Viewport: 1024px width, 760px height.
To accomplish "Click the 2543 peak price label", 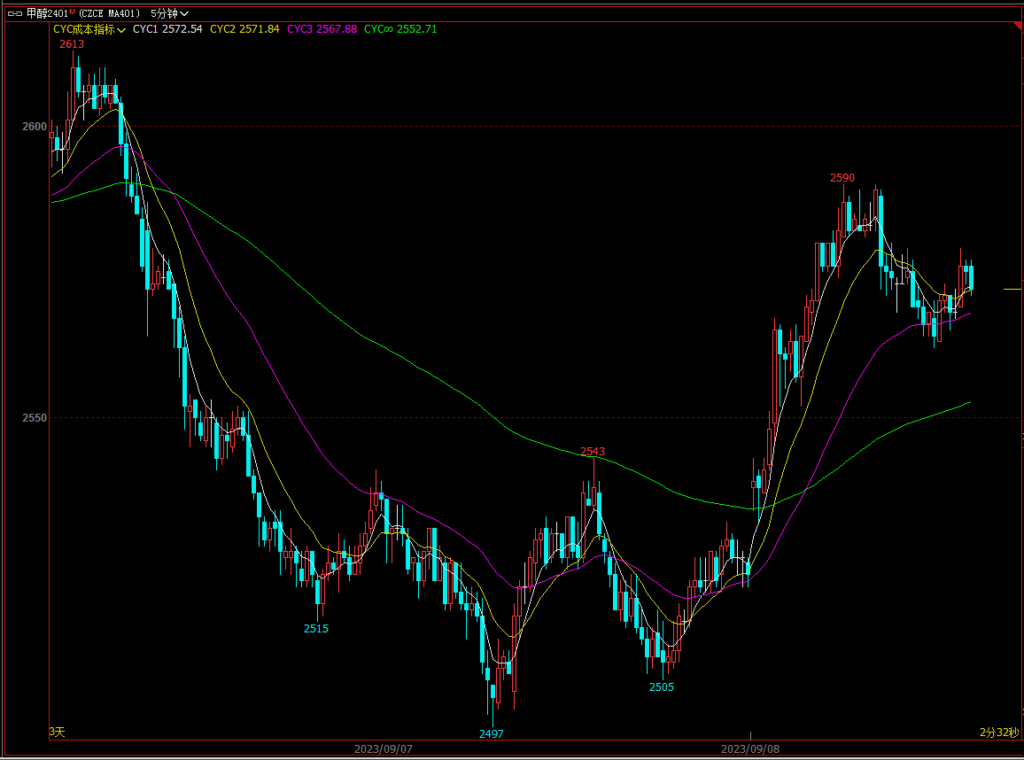I will click(x=593, y=451).
